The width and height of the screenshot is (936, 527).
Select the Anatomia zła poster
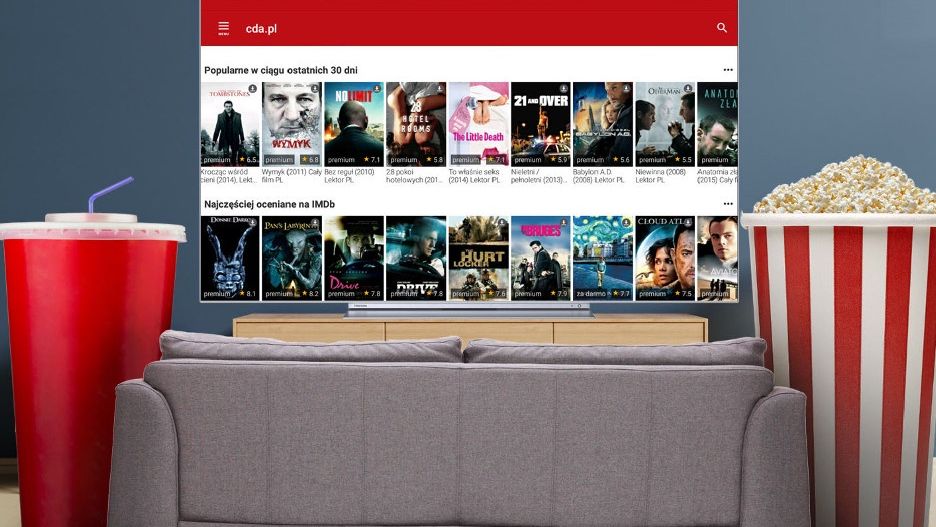point(718,124)
